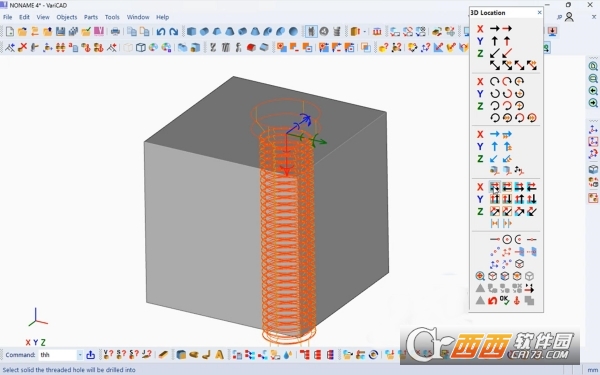
Task: Print the drawing with the printer icon
Action: 115,31
